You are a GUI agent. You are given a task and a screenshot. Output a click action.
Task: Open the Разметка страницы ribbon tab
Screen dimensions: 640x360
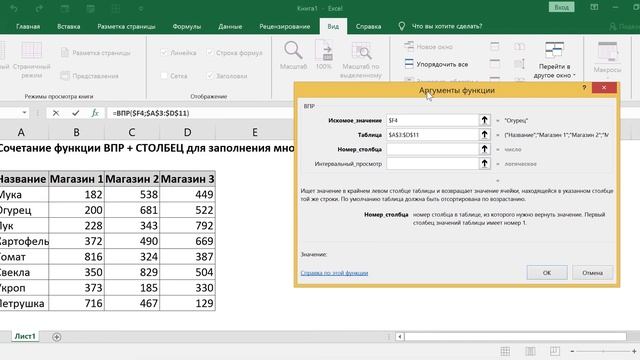tap(126, 26)
